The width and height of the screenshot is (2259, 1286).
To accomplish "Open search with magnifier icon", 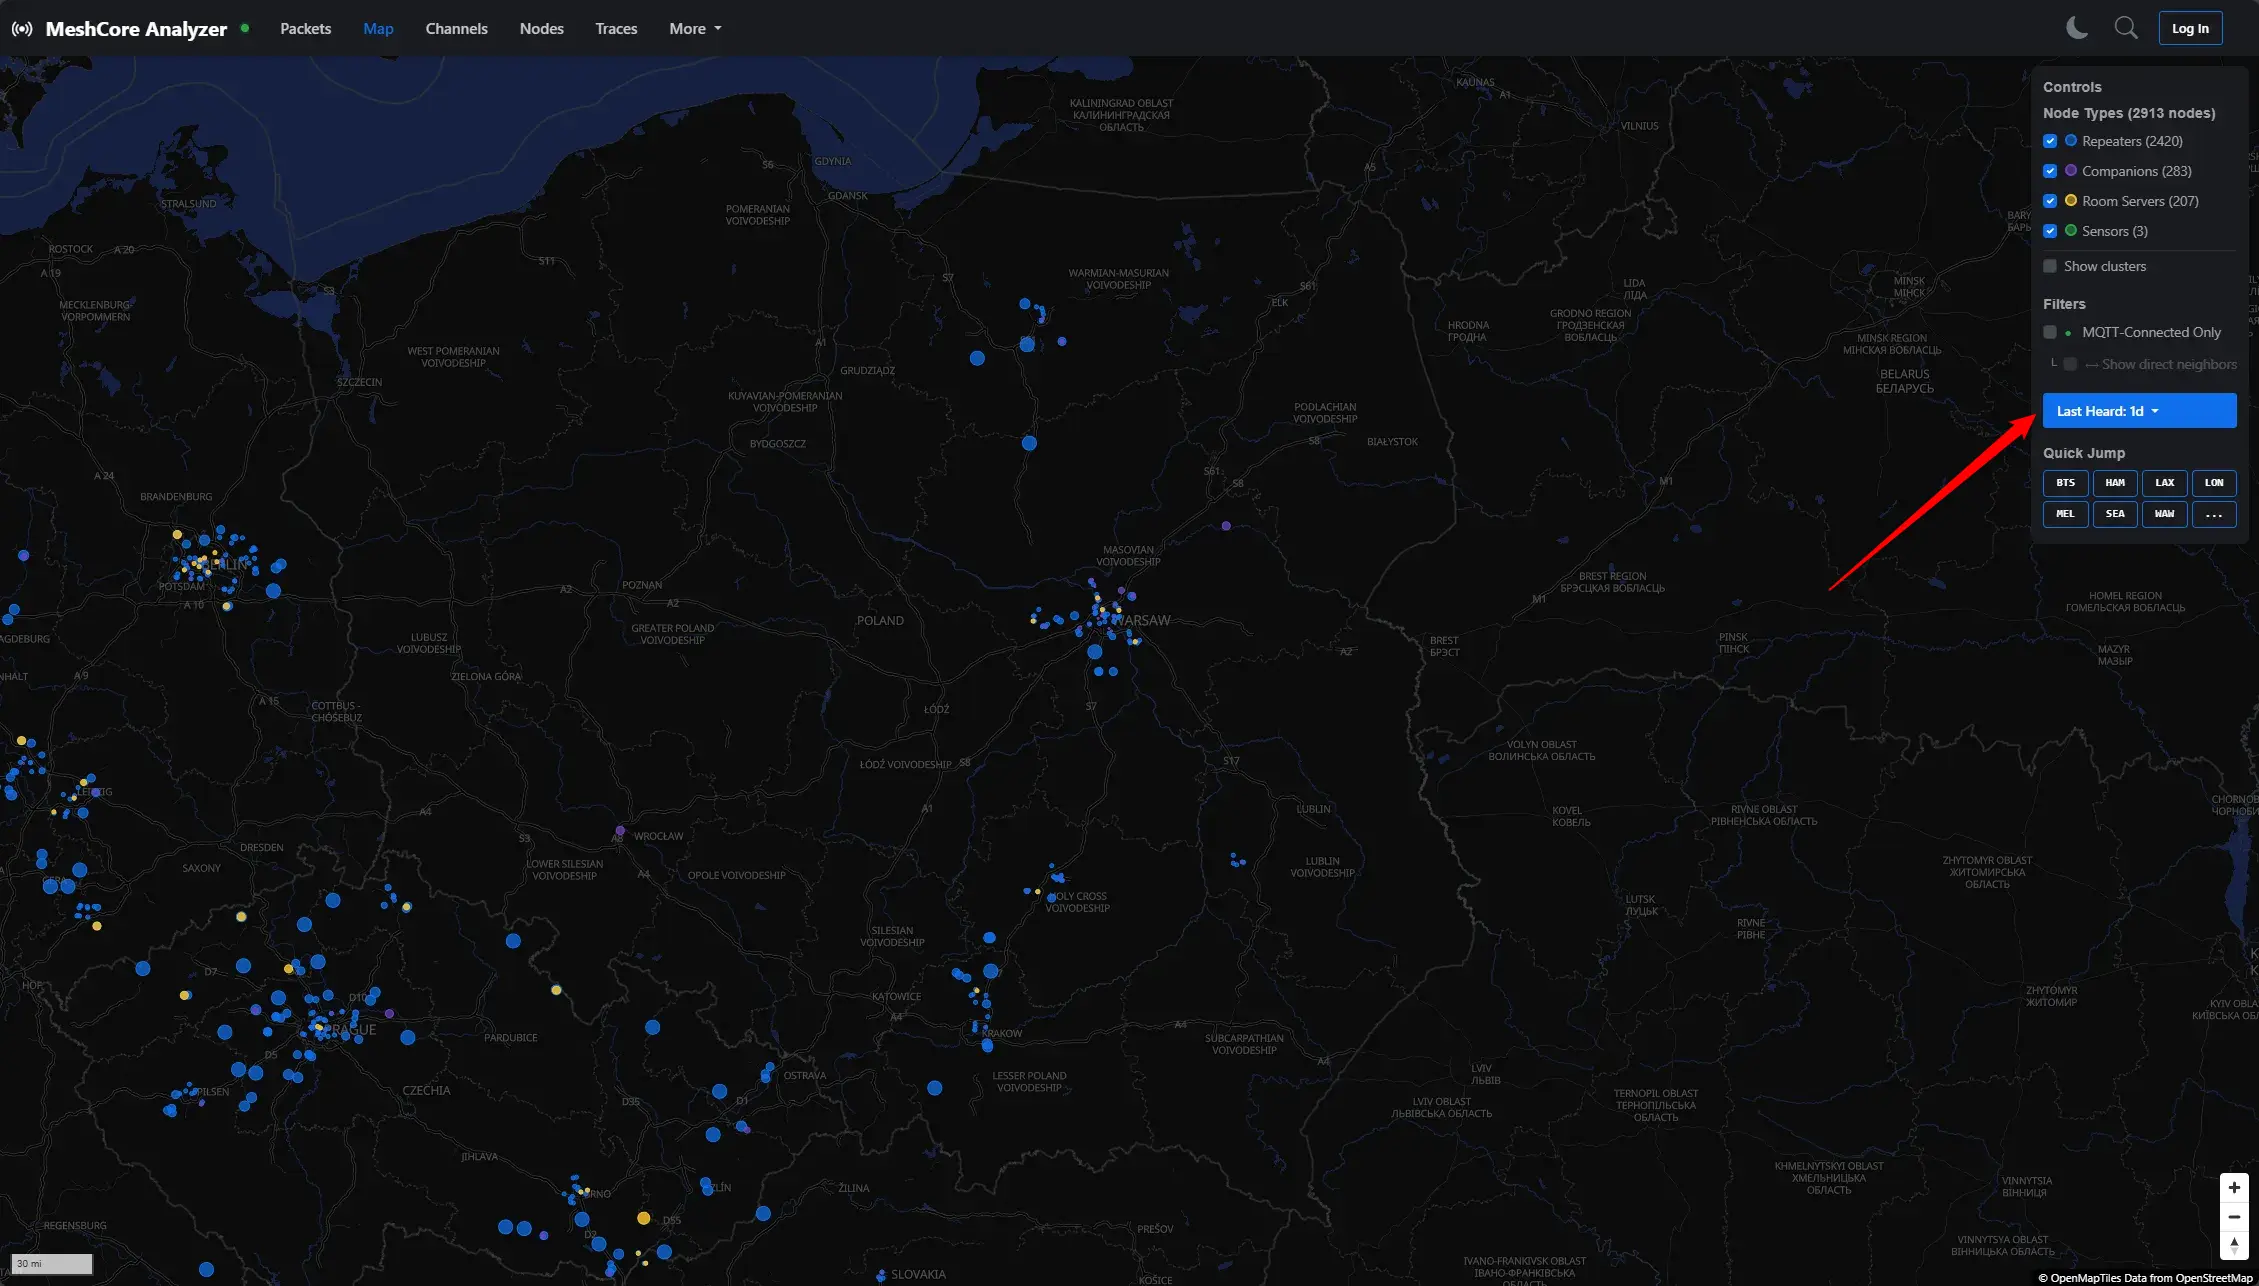I will click(2126, 28).
